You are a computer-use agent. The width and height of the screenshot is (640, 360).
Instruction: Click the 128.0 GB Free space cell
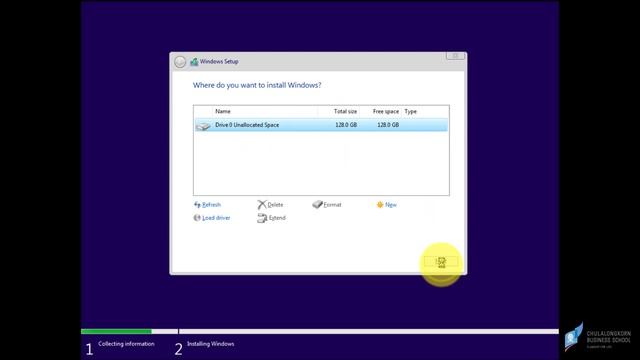(388, 125)
